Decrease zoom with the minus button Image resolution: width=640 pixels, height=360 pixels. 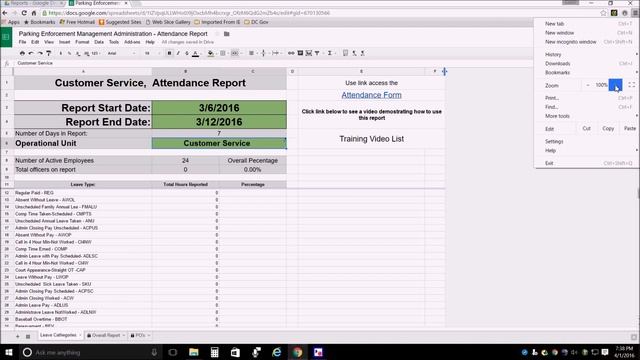click(x=588, y=85)
